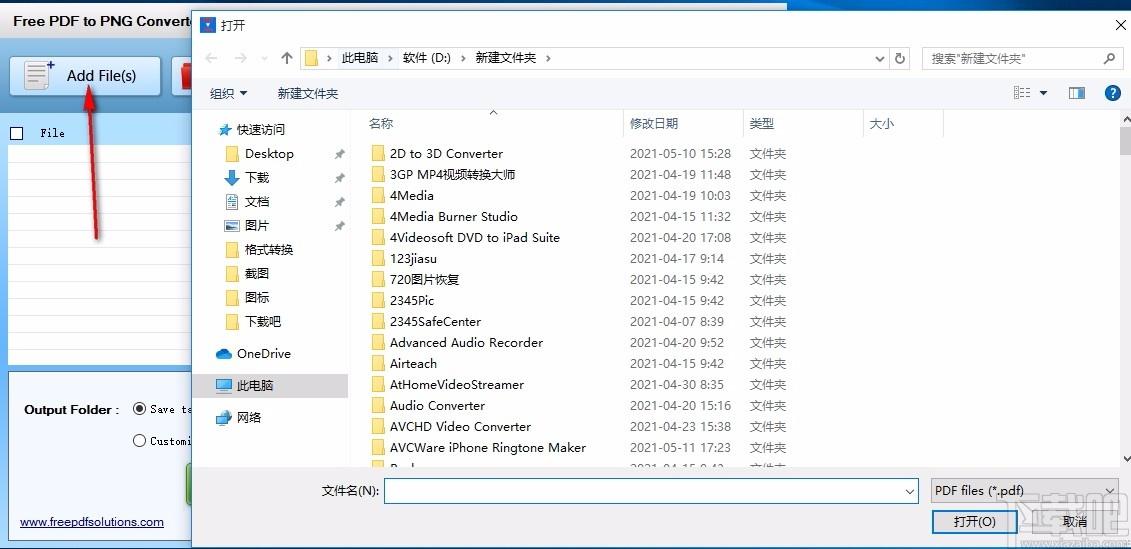The image size is (1131, 549).
Task: Click New Folder (新建文件夹) in toolbar
Action: coord(307,93)
